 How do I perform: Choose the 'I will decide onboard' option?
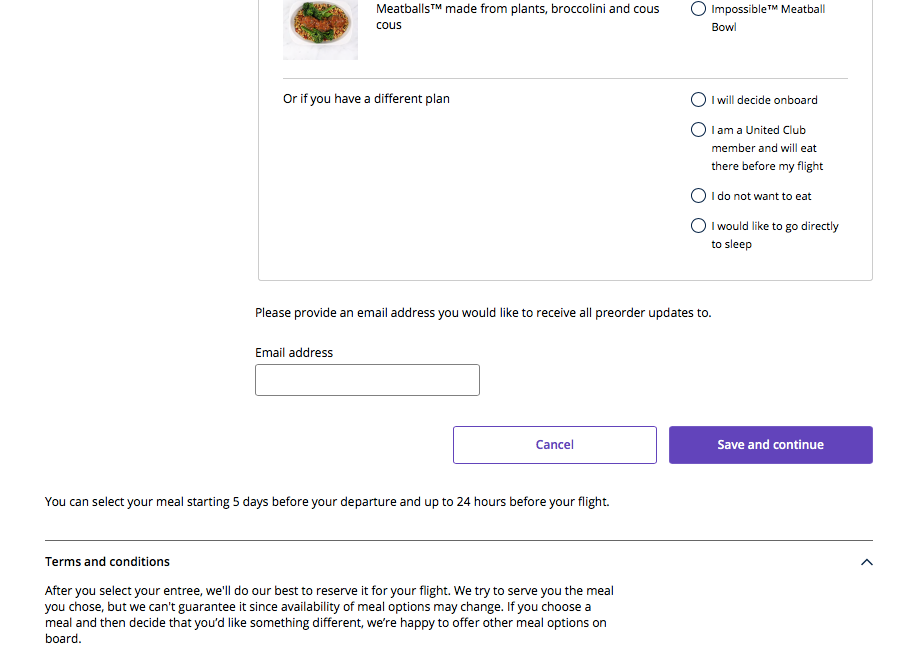point(698,100)
